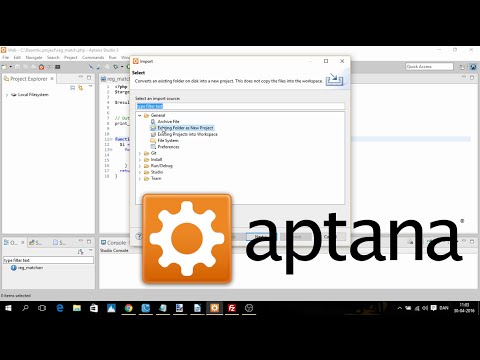Maximize the editor area

(x=472, y=77)
